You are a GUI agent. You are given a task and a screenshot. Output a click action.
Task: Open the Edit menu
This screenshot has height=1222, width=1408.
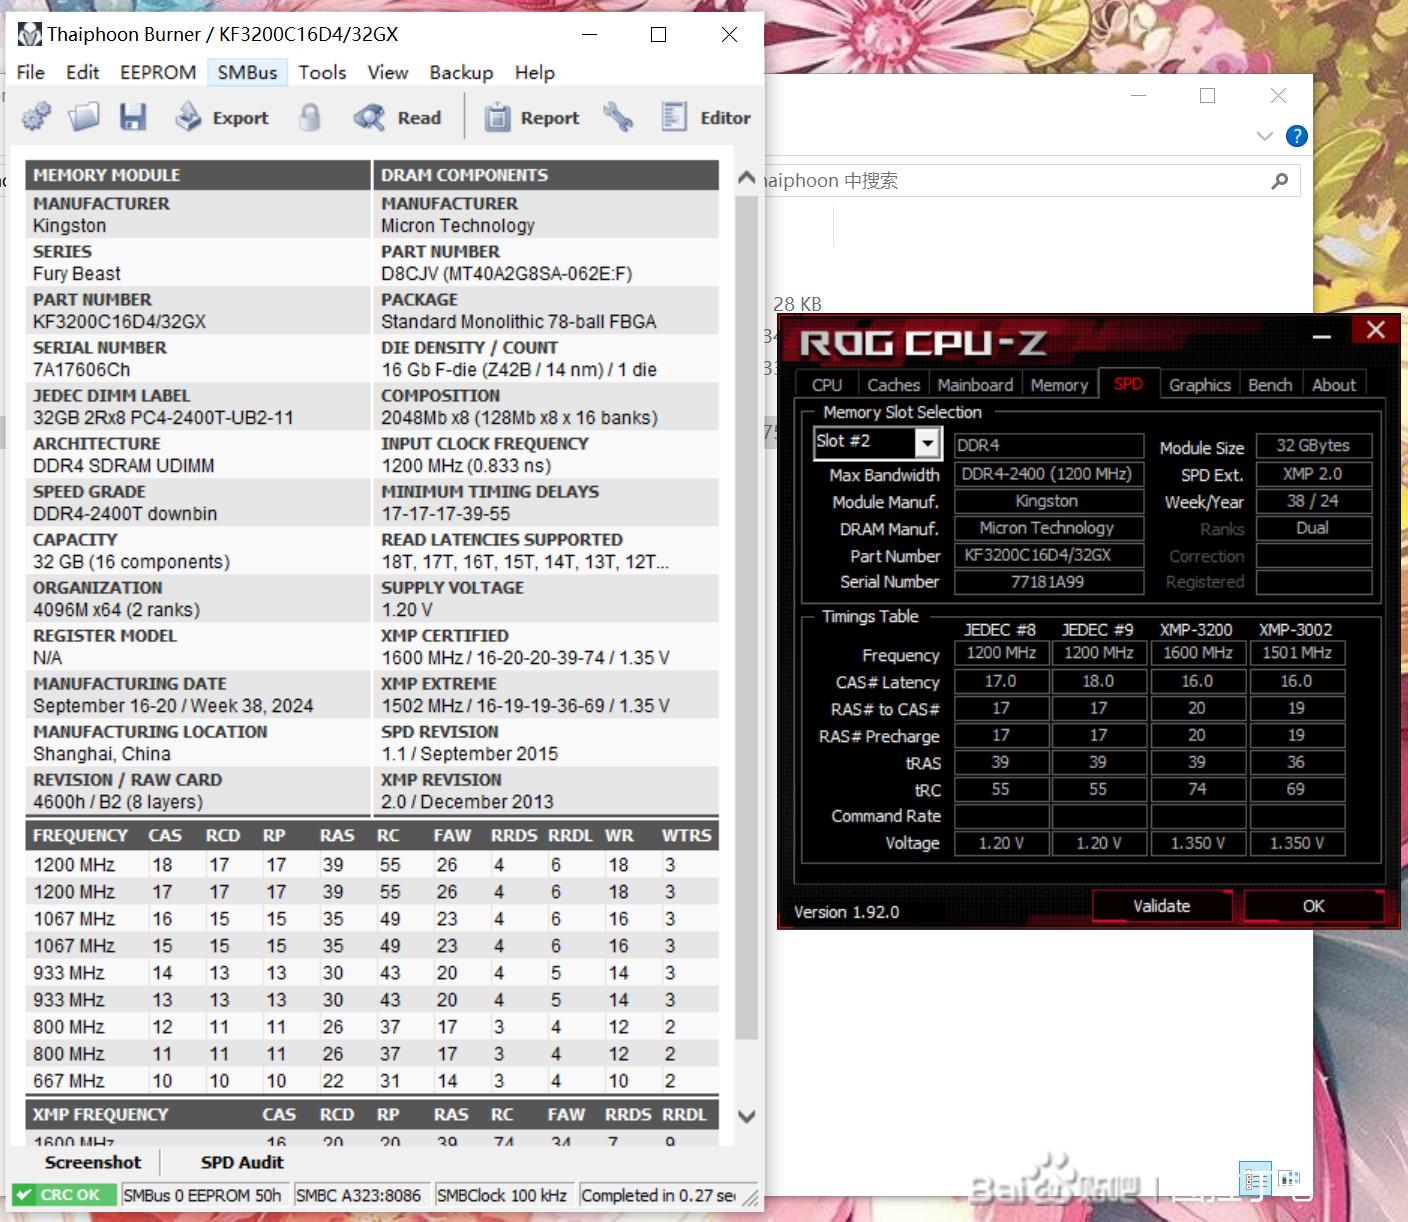[x=82, y=72]
